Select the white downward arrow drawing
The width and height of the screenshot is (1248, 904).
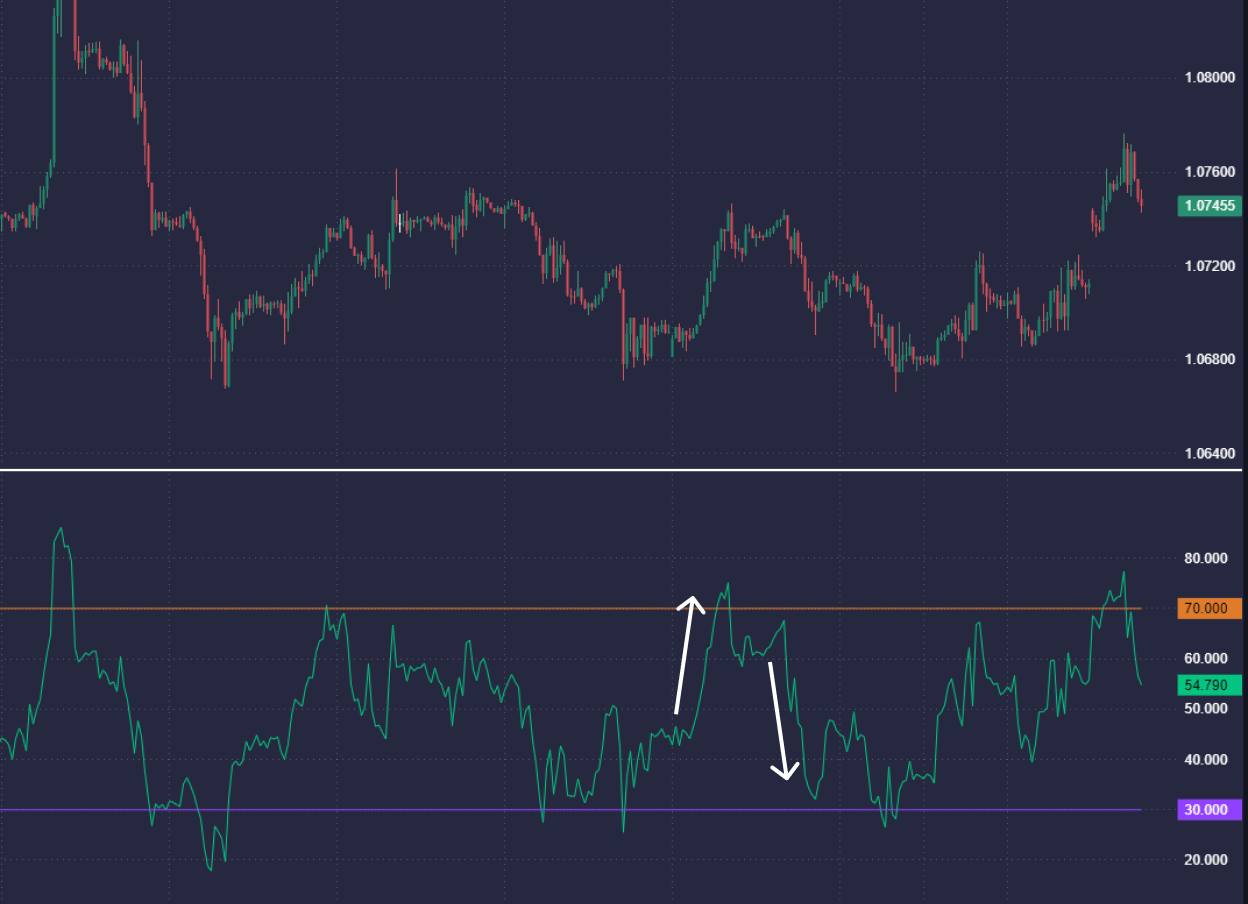[x=778, y=718]
